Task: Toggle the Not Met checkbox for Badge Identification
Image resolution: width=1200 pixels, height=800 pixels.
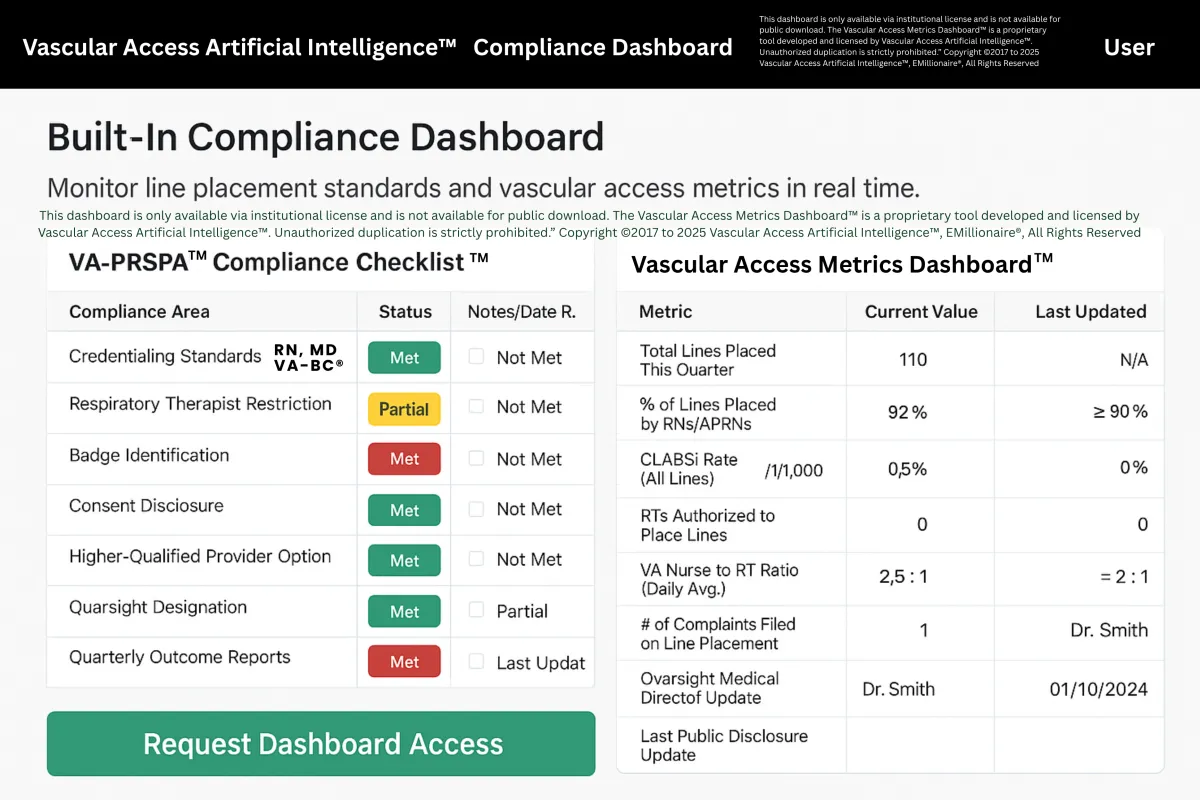Action: tap(477, 458)
